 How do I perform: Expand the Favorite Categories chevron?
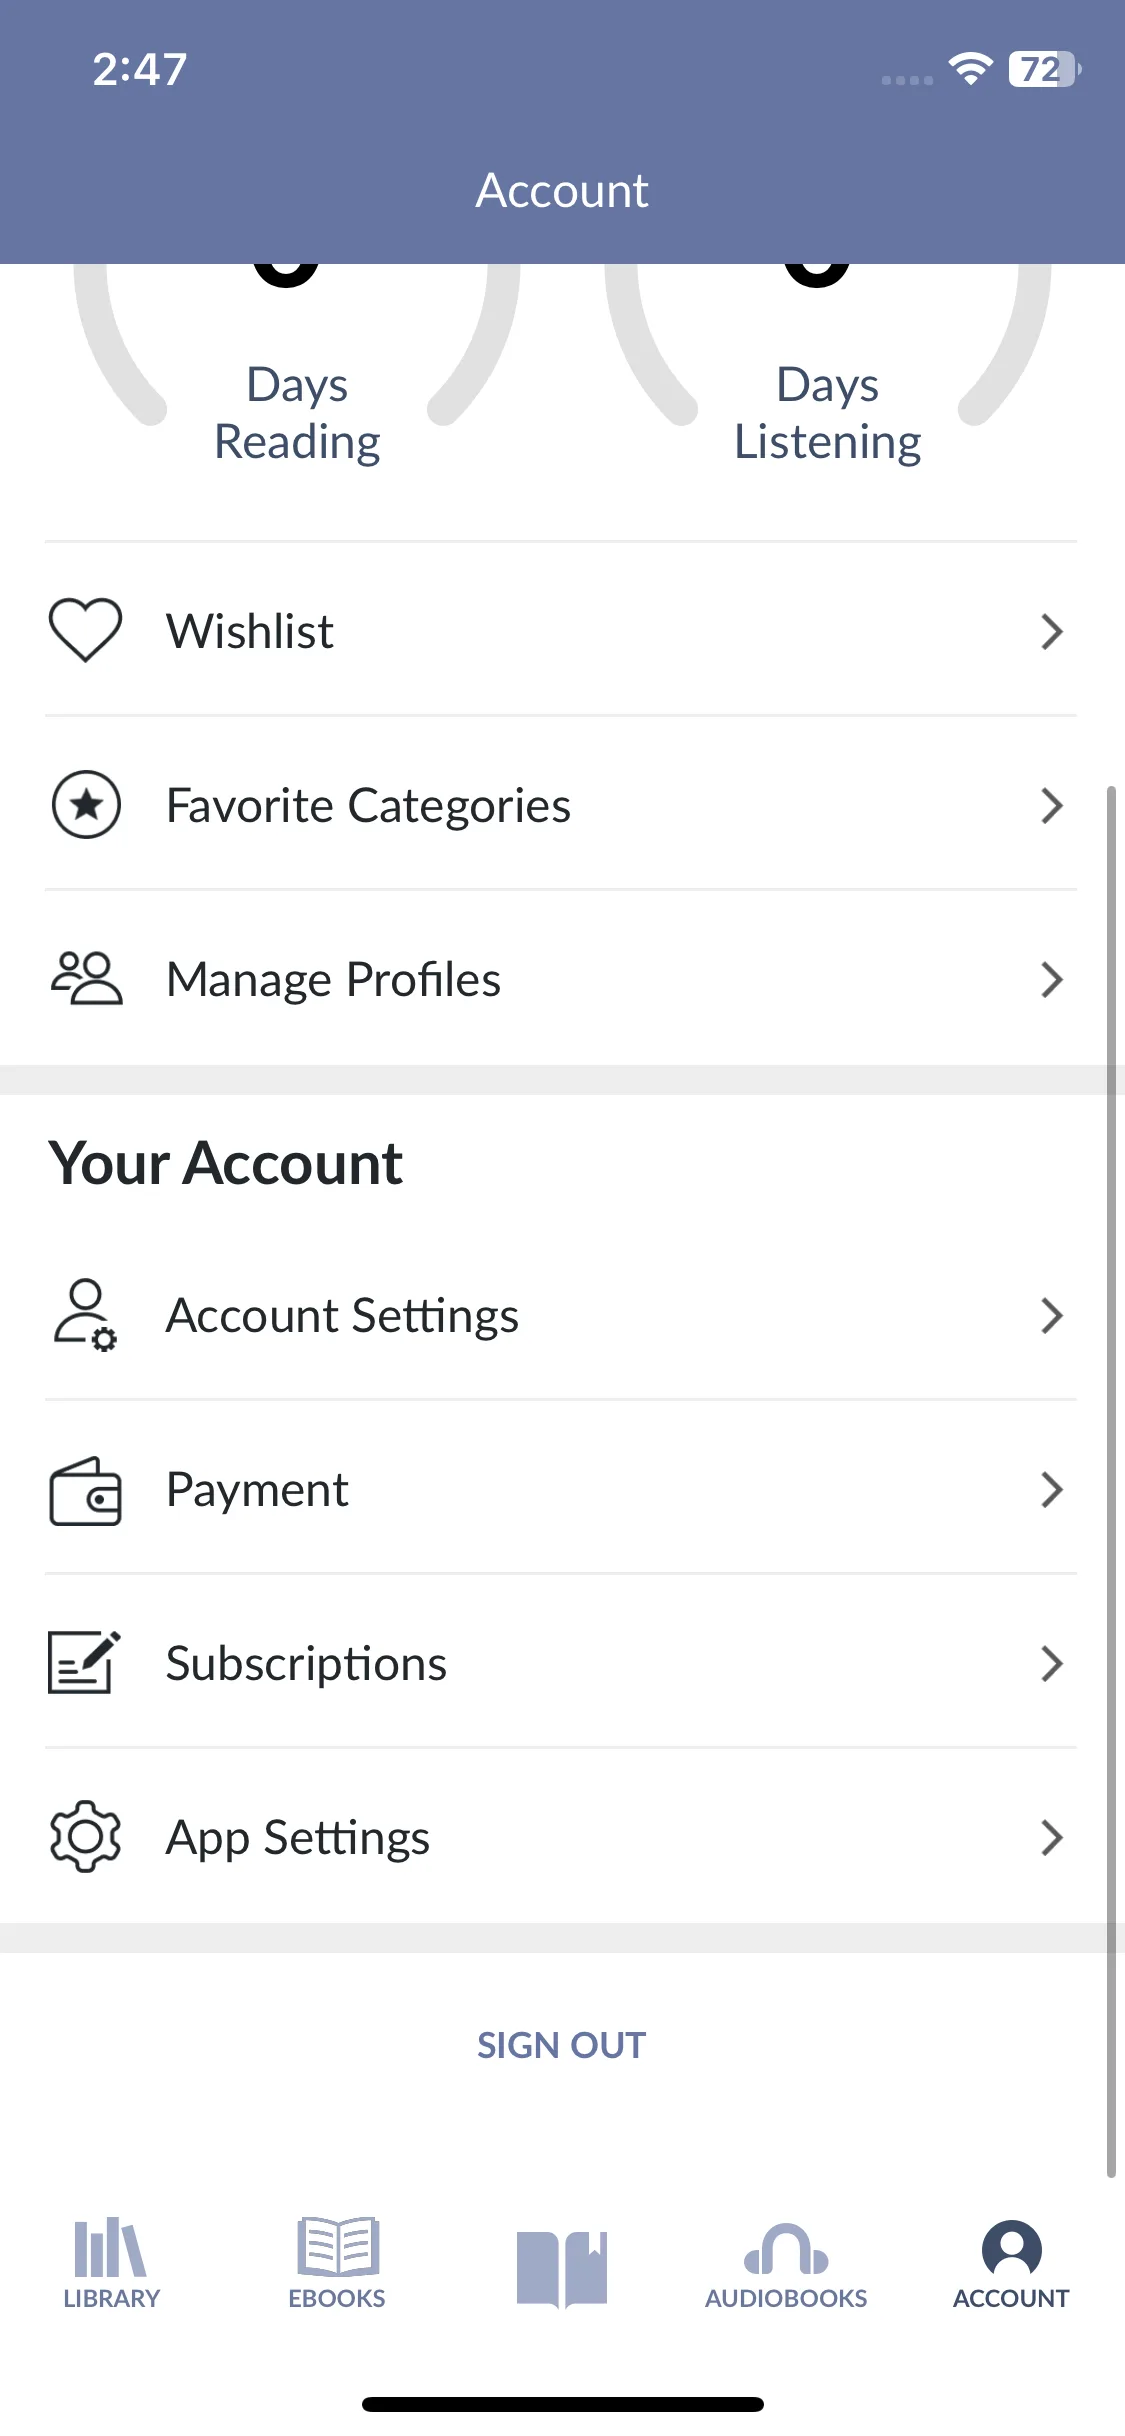pos(1051,806)
